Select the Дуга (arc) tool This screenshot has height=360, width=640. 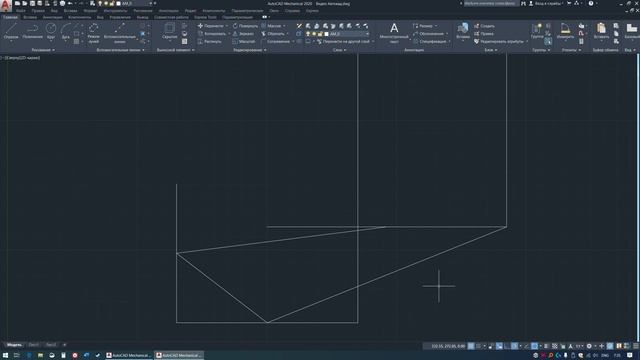(65, 31)
